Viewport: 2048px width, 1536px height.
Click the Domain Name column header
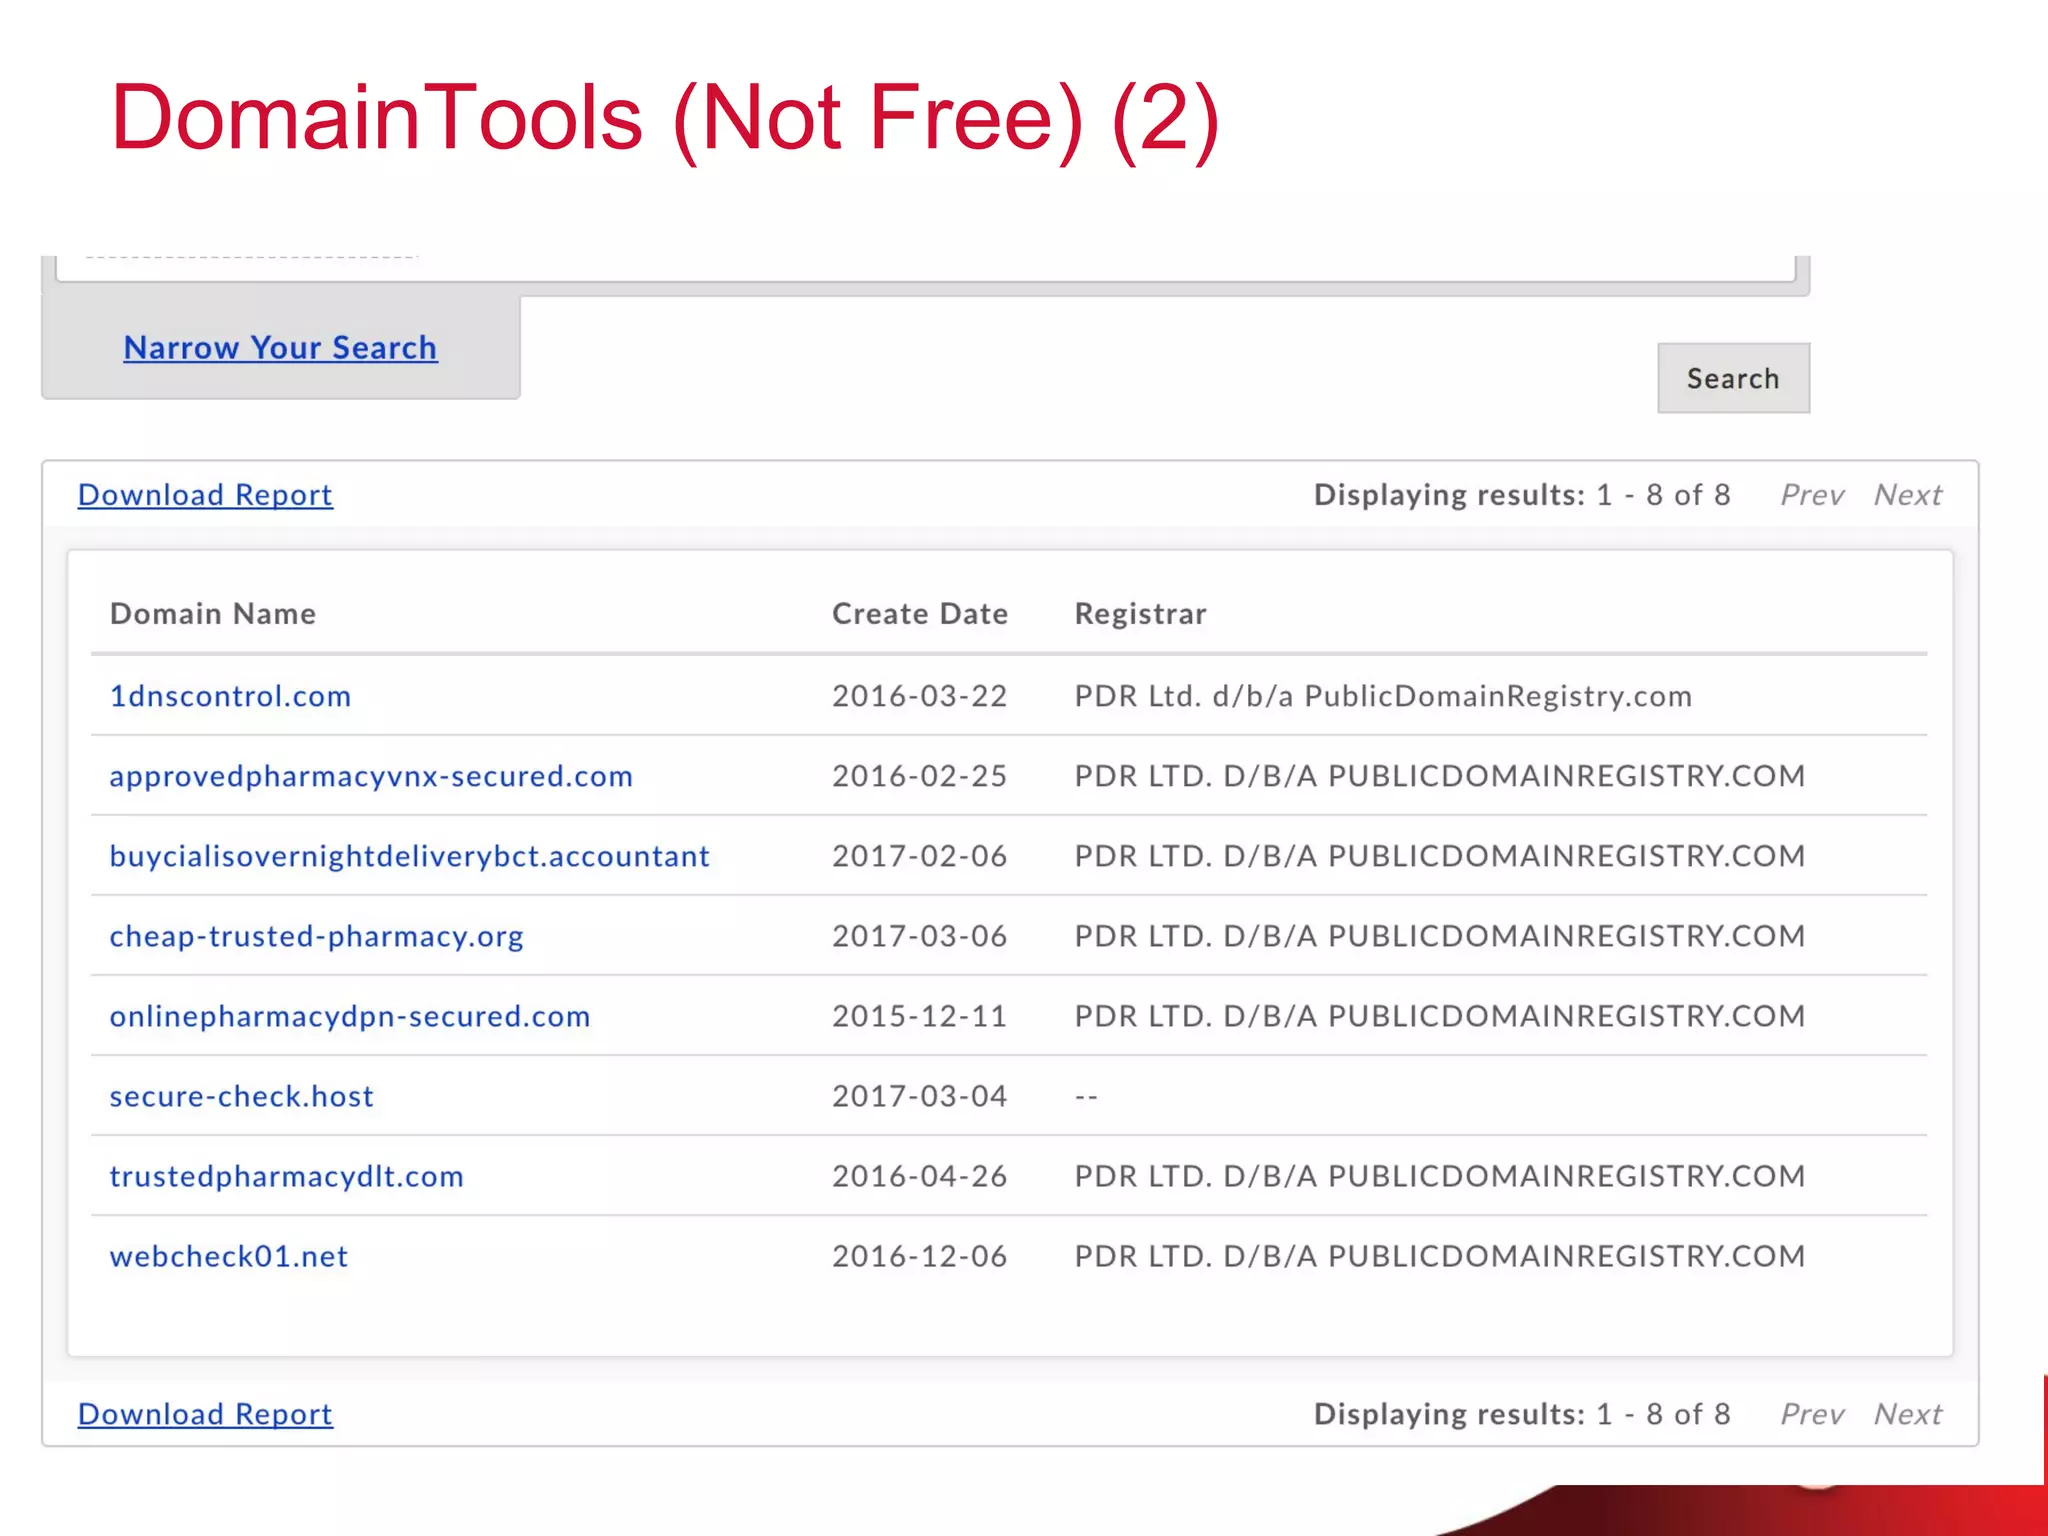213,614
